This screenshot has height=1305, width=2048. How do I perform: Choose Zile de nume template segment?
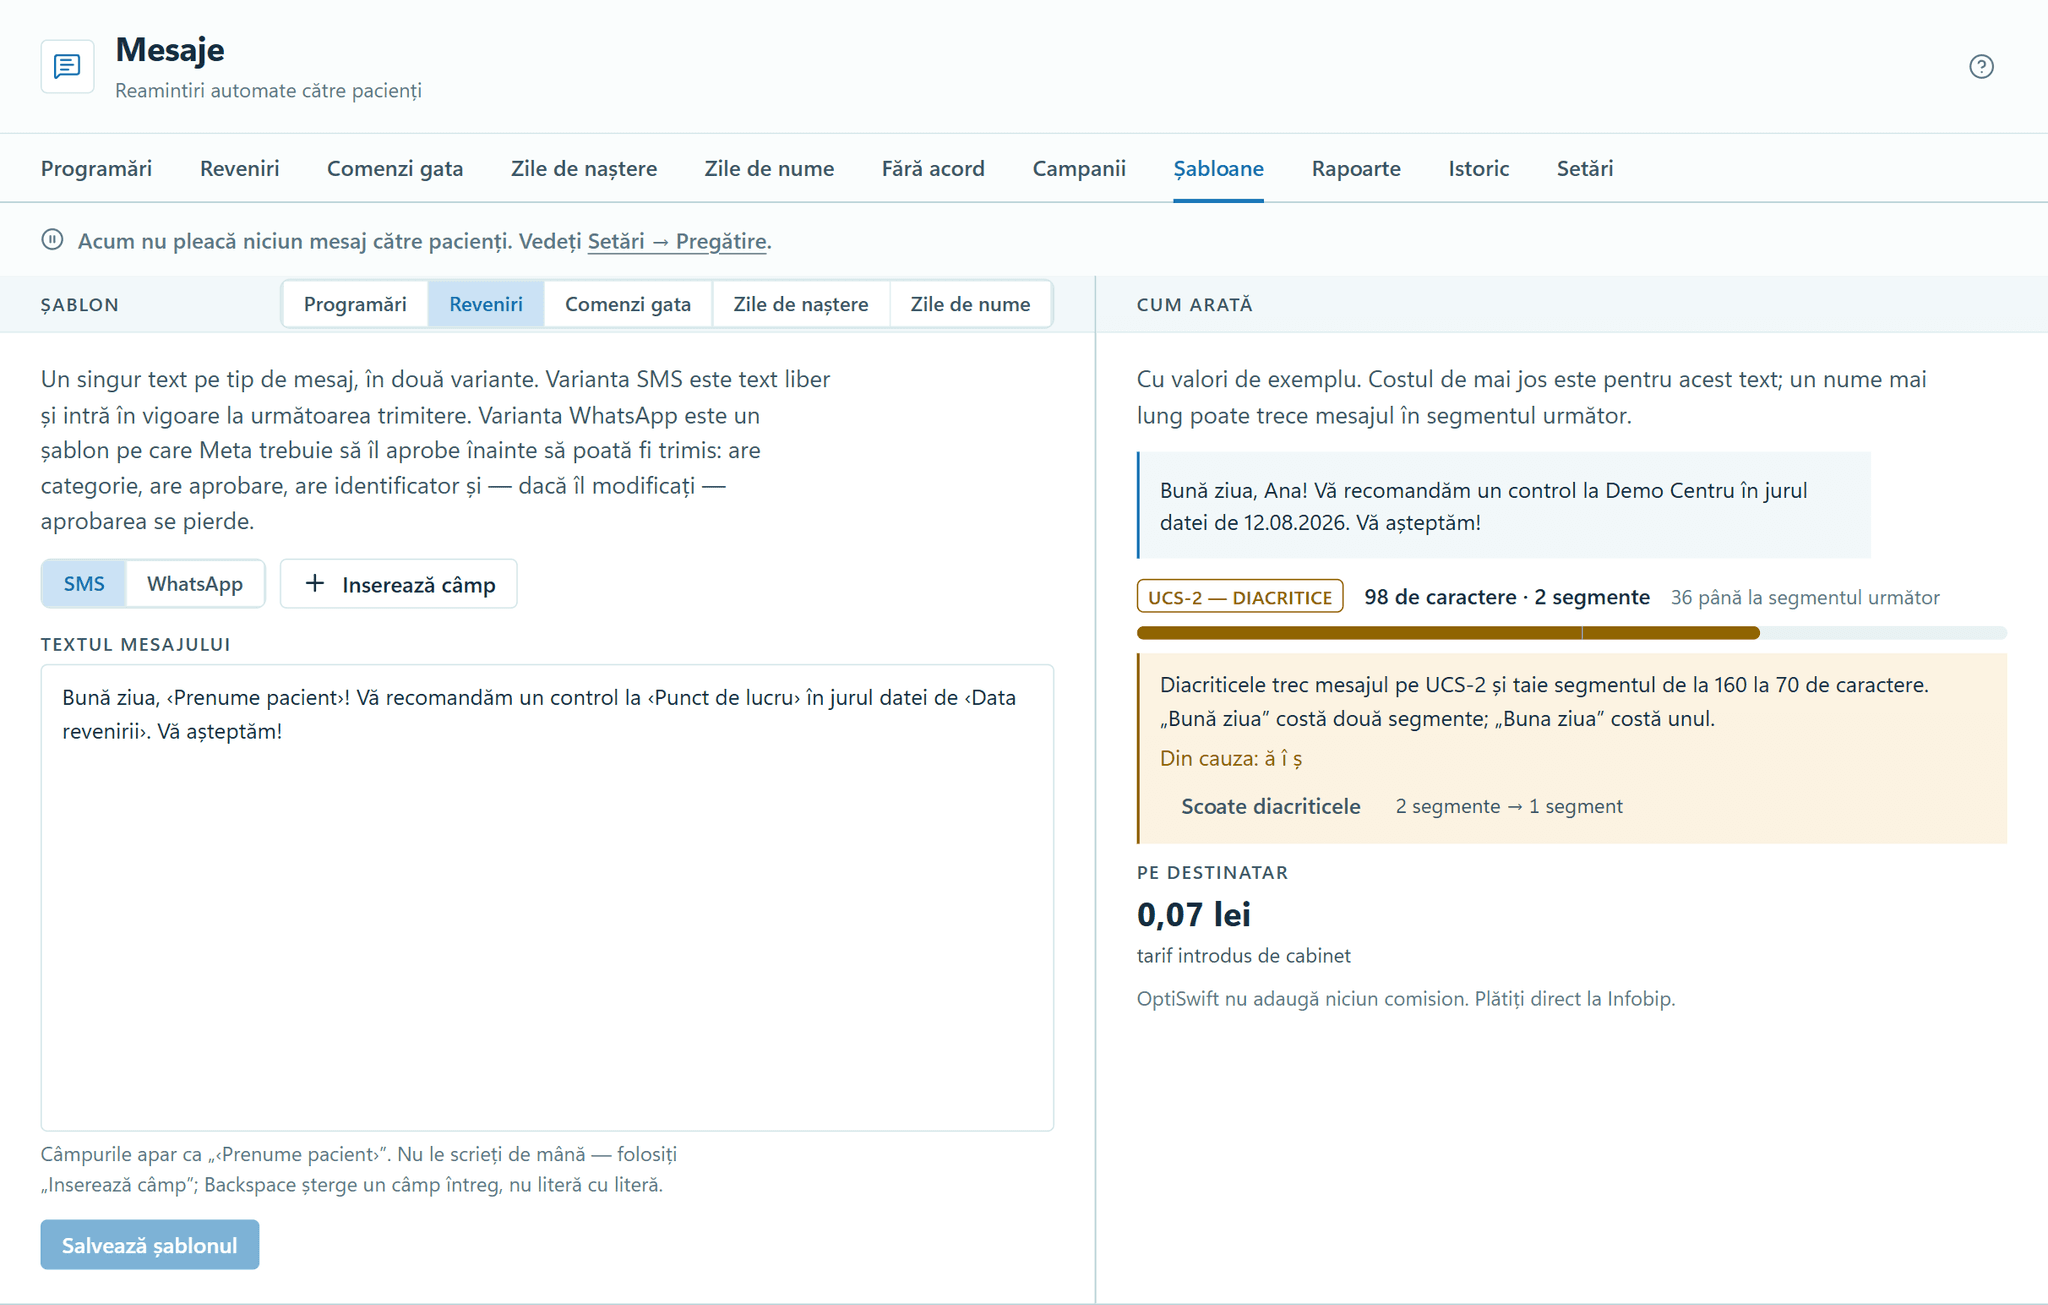coord(970,304)
